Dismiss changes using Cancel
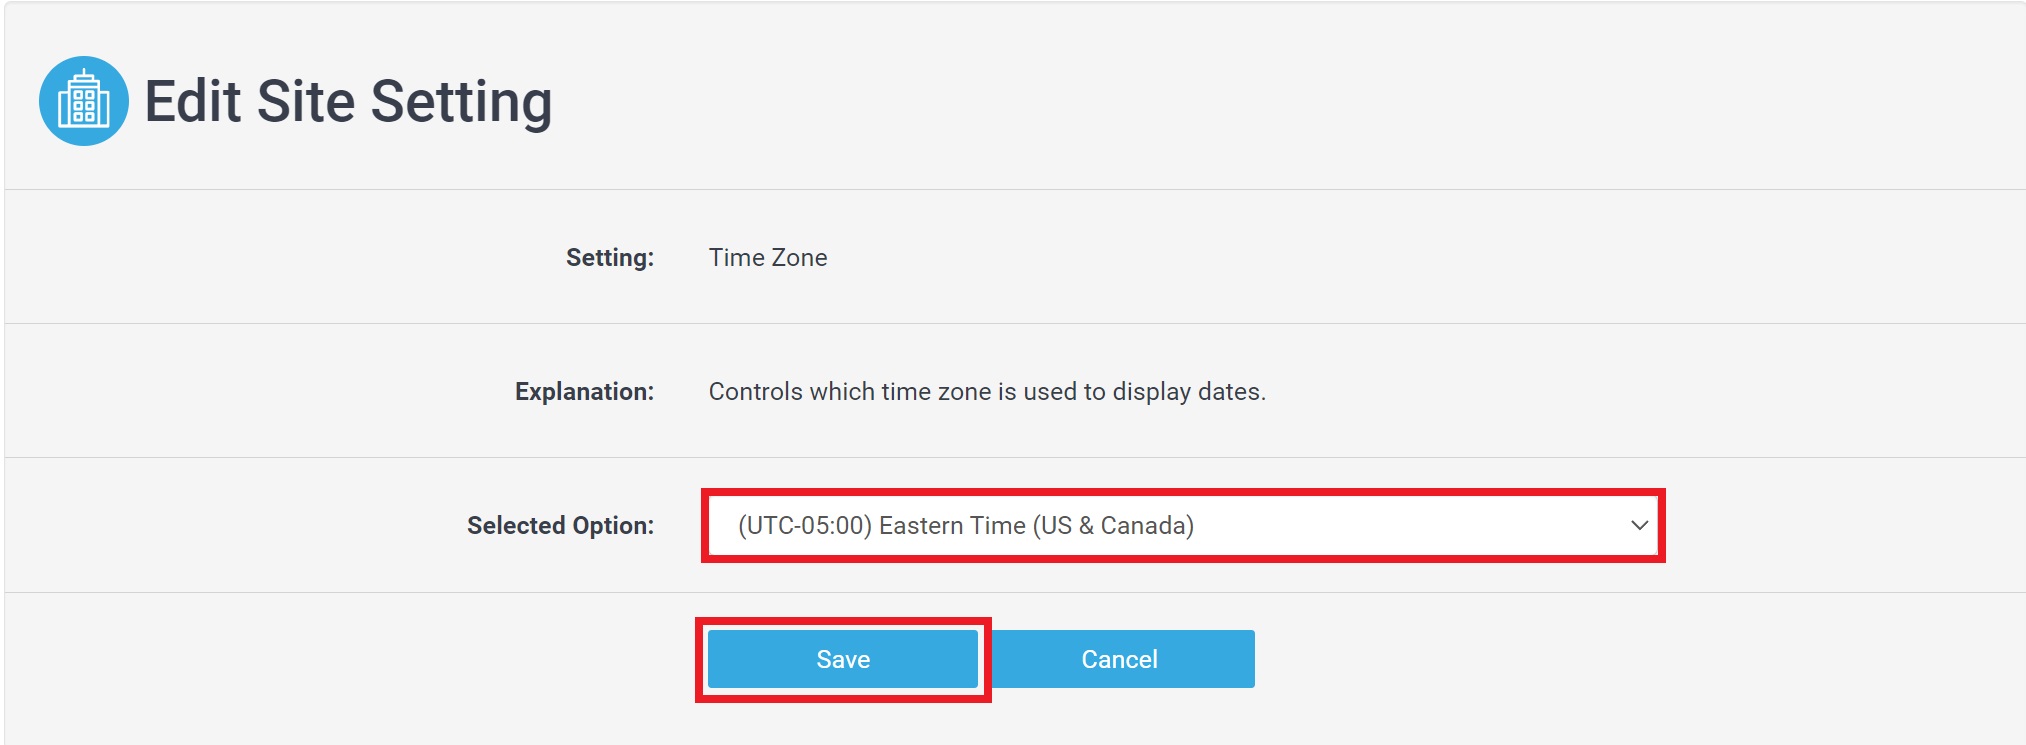The image size is (2026, 745). coord(1119,658)
